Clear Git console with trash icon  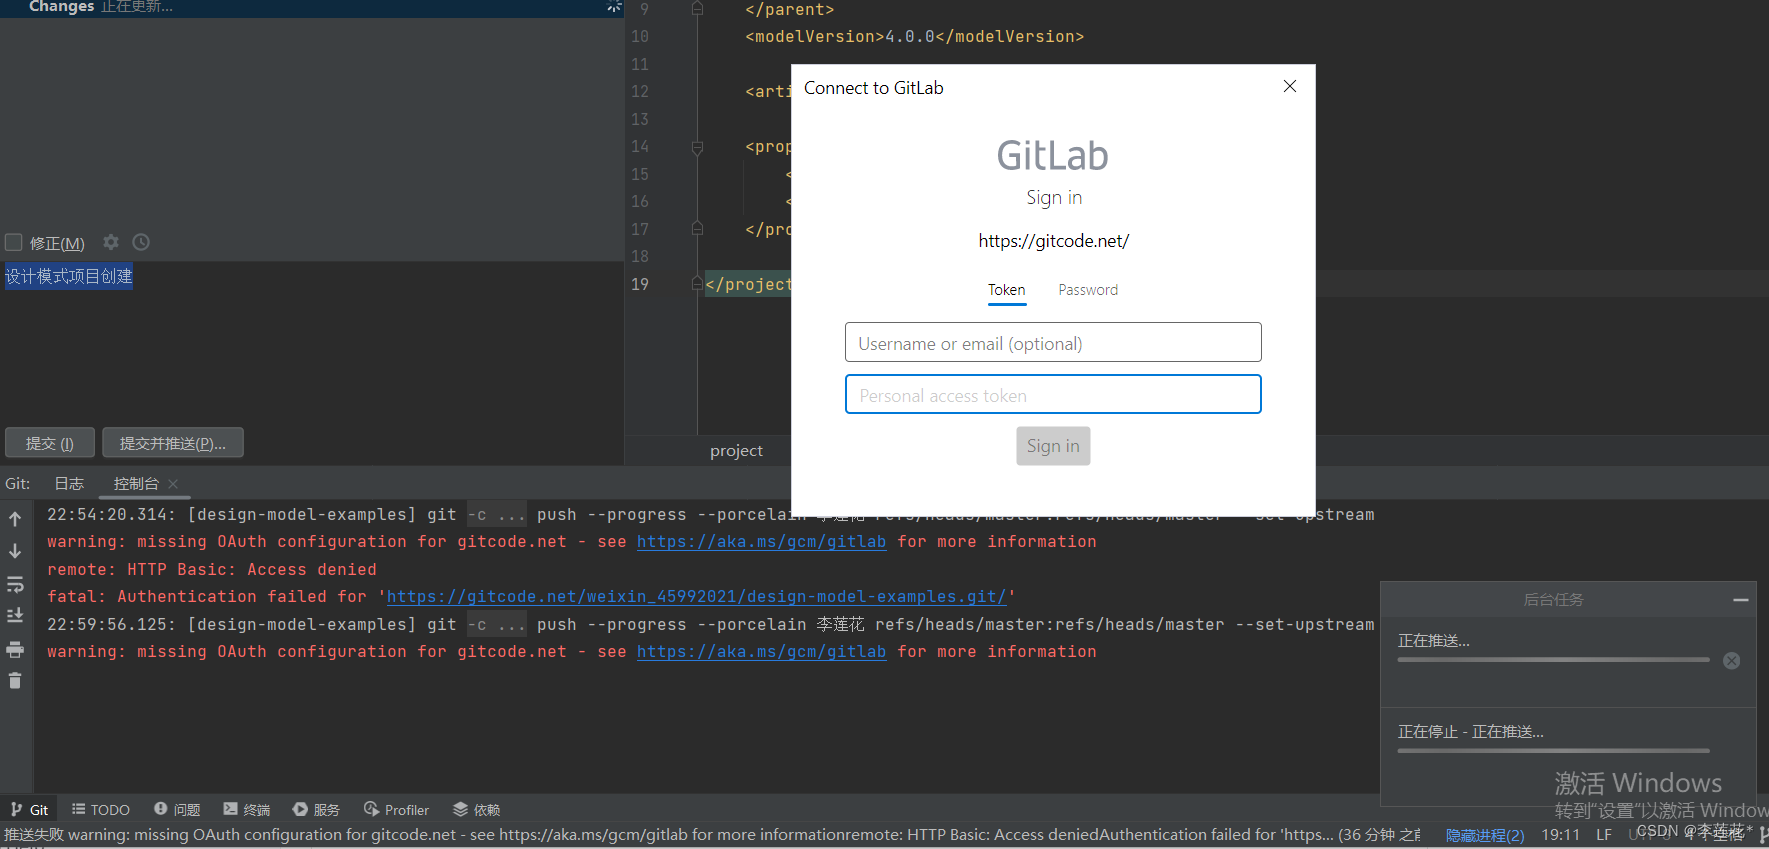coord(15,681)
